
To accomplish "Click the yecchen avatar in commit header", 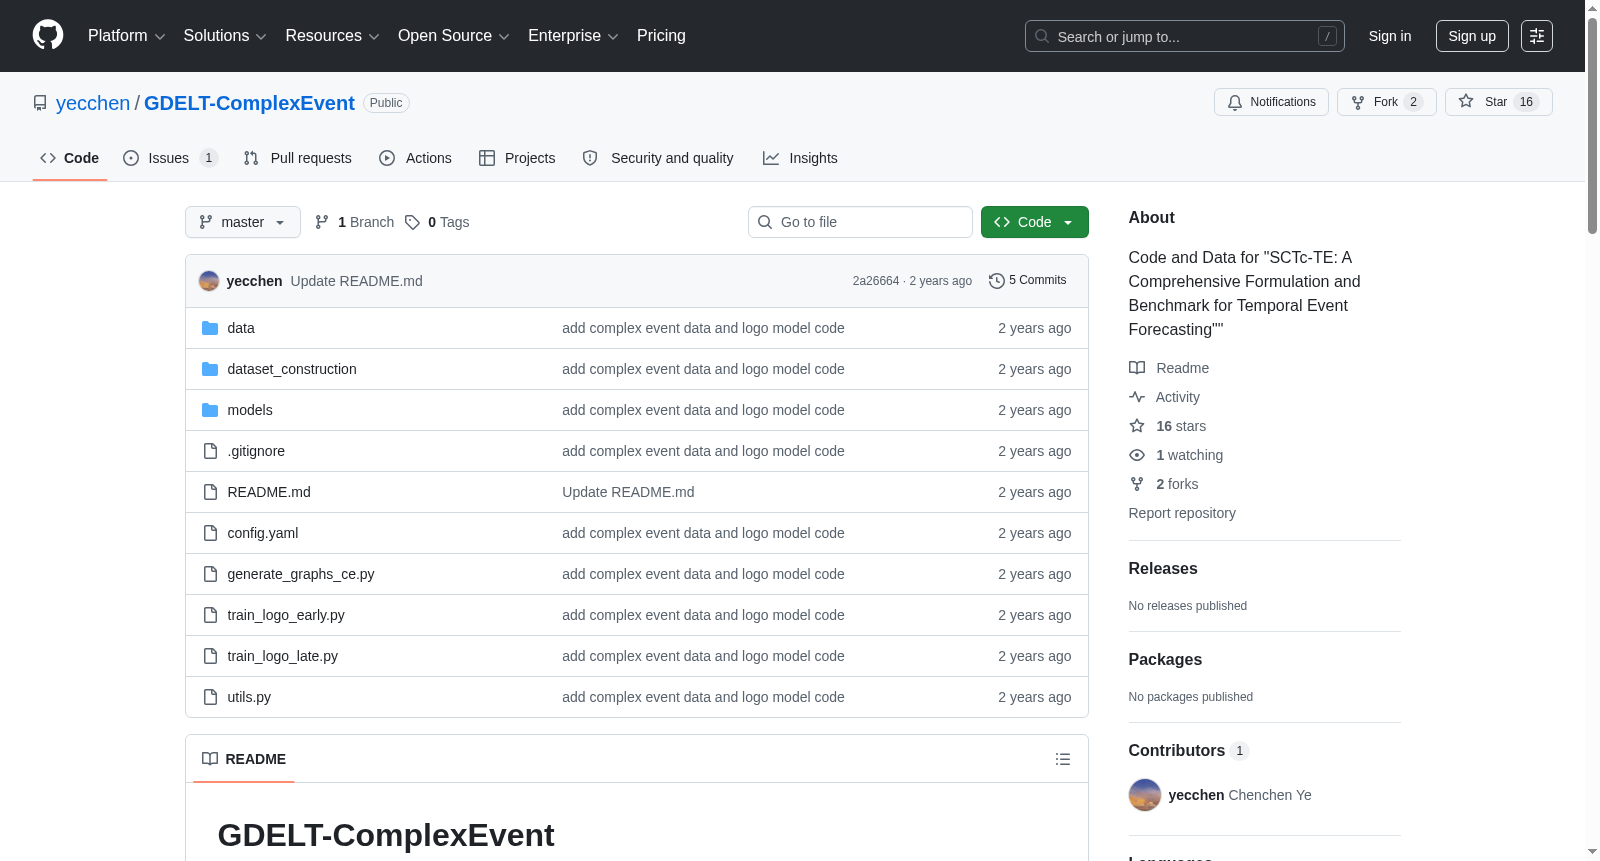I will 209,281.
